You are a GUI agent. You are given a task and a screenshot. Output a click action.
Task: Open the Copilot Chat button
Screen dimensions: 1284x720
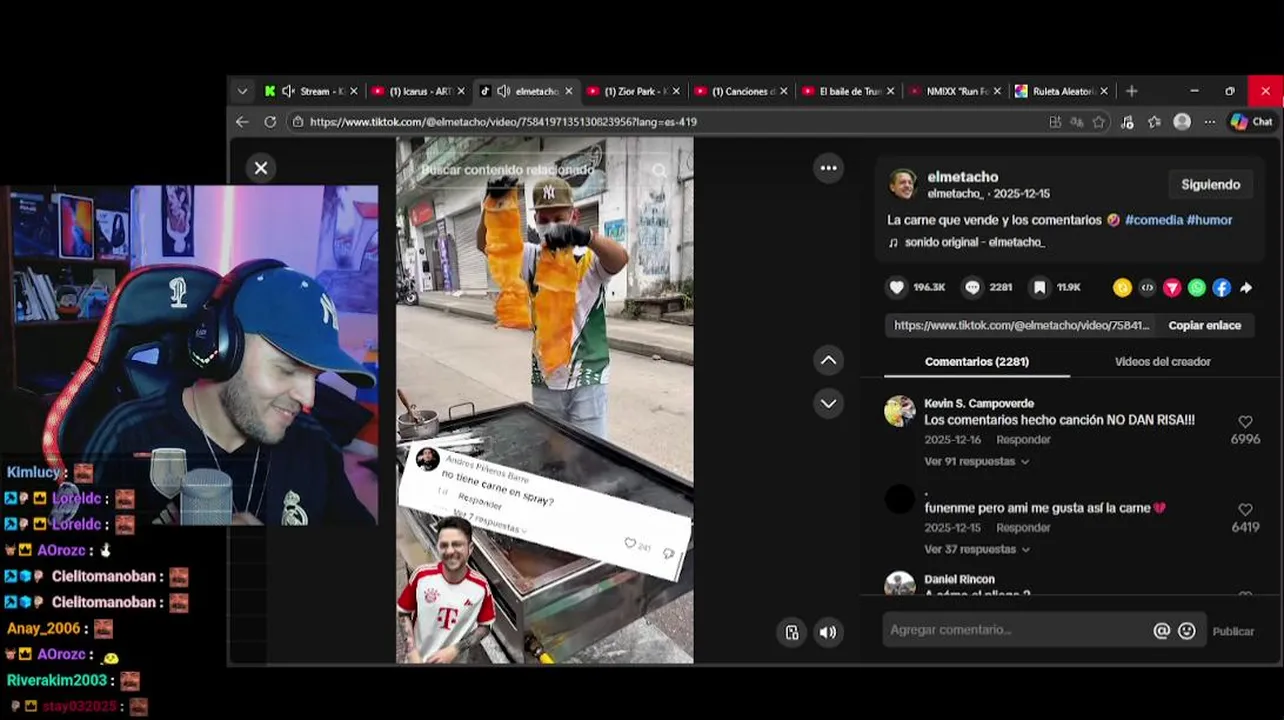click(1252, 122)
